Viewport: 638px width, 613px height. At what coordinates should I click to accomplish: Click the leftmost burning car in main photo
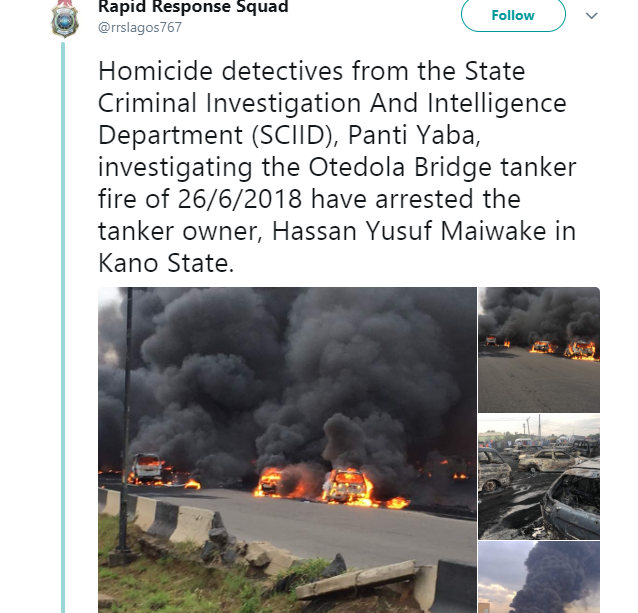pyautogui.click(x=151, y=468)
